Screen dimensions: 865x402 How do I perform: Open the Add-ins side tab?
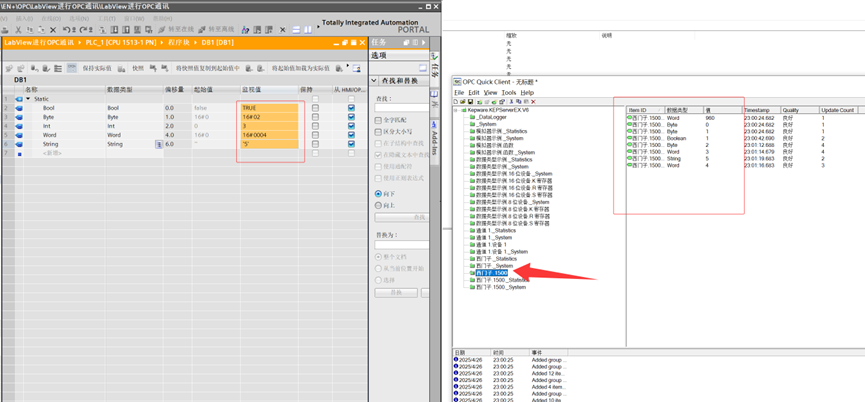435,143
